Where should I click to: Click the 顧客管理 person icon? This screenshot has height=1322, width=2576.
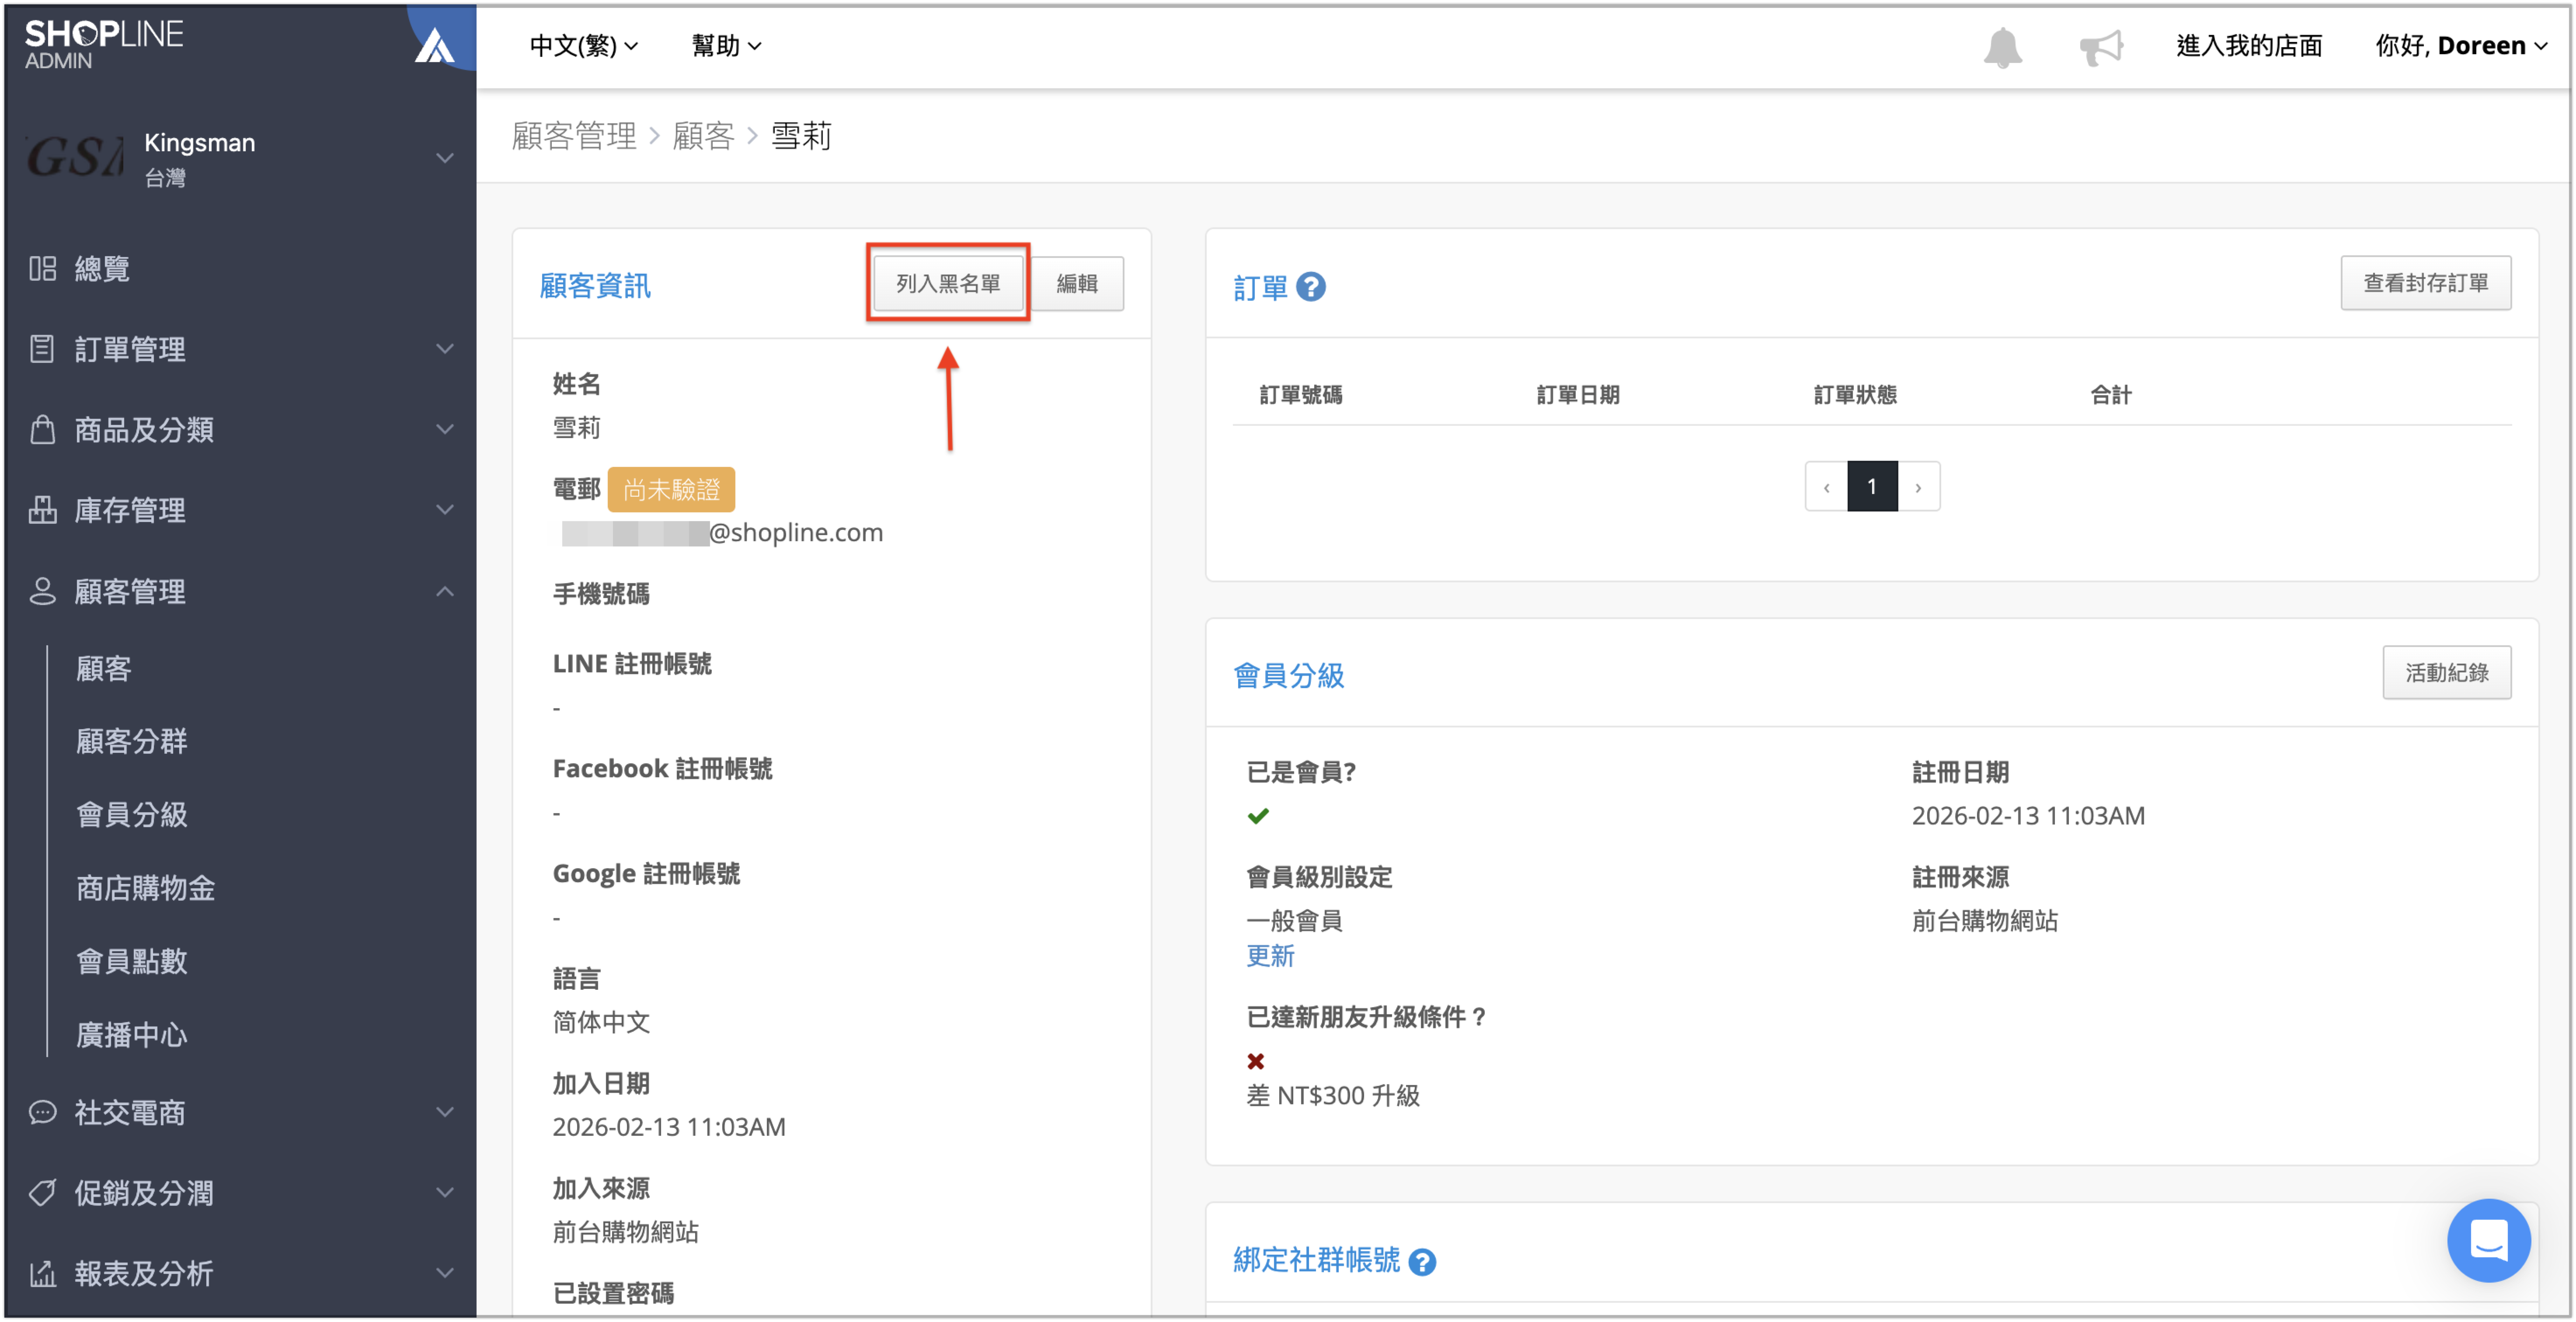[42, 590]
